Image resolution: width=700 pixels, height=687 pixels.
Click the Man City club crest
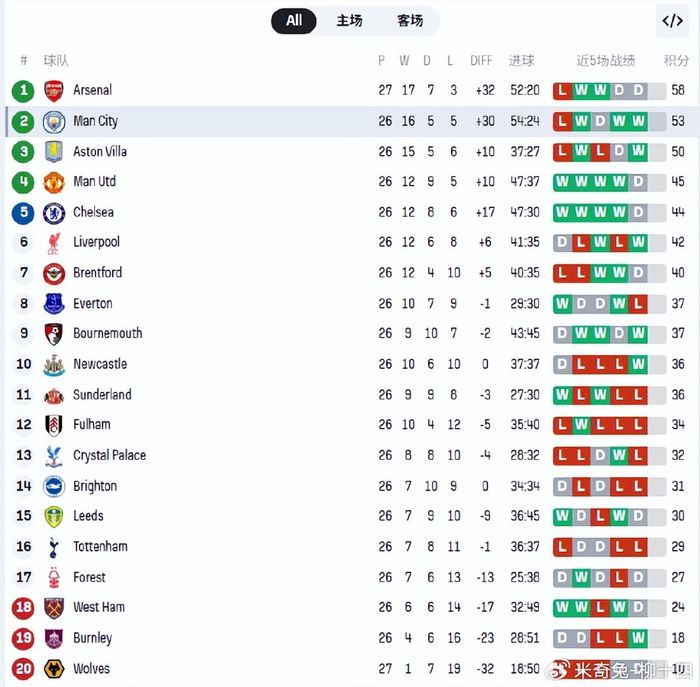[x=54, y=122]
